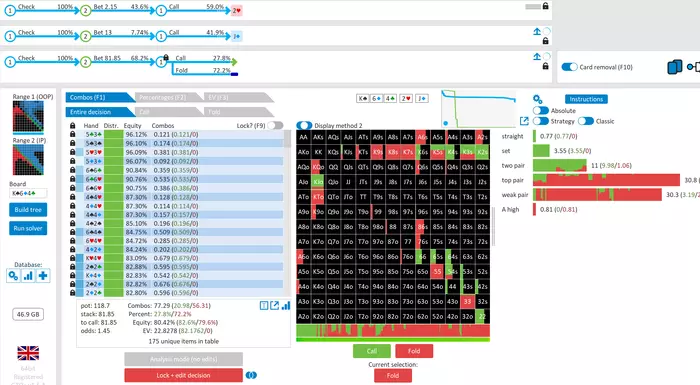Viewport: 700px width, 385px height.
Task: Switch to the EV (F3) tab
Action: tap(238, 97)
